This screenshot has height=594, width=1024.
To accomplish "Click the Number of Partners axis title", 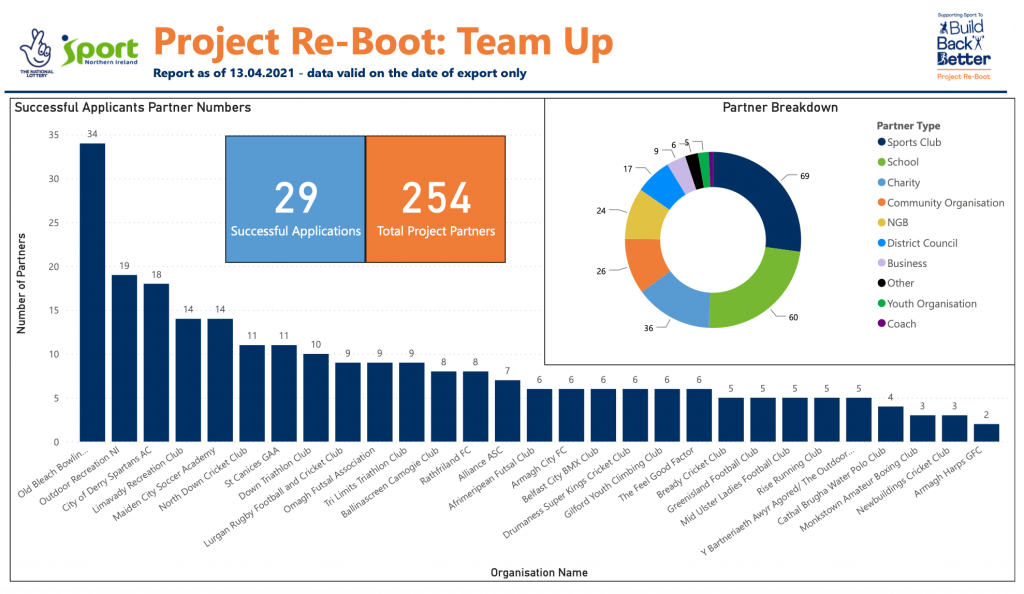I will 22,284.
